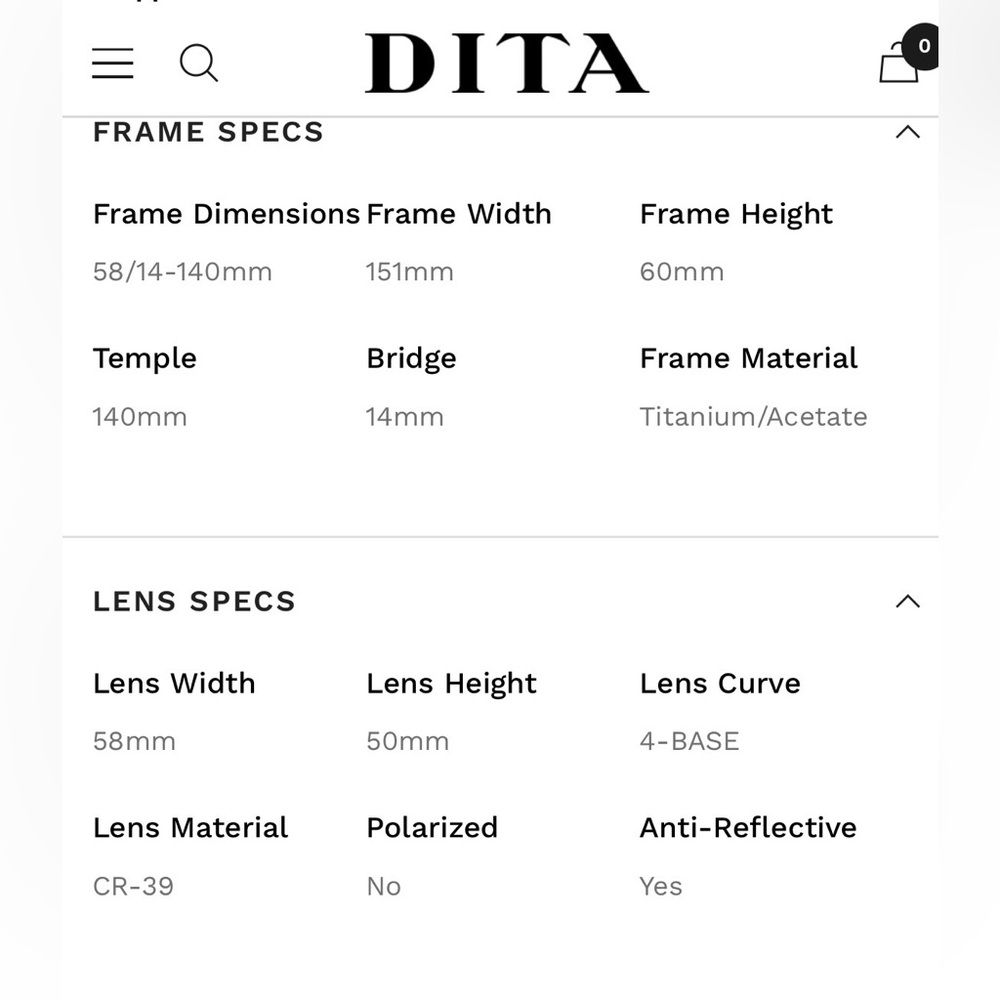The height and width of the screenshot is (1000, 1000).
Task: Click the LENS SPECS heading text
Action: point(194,601)
